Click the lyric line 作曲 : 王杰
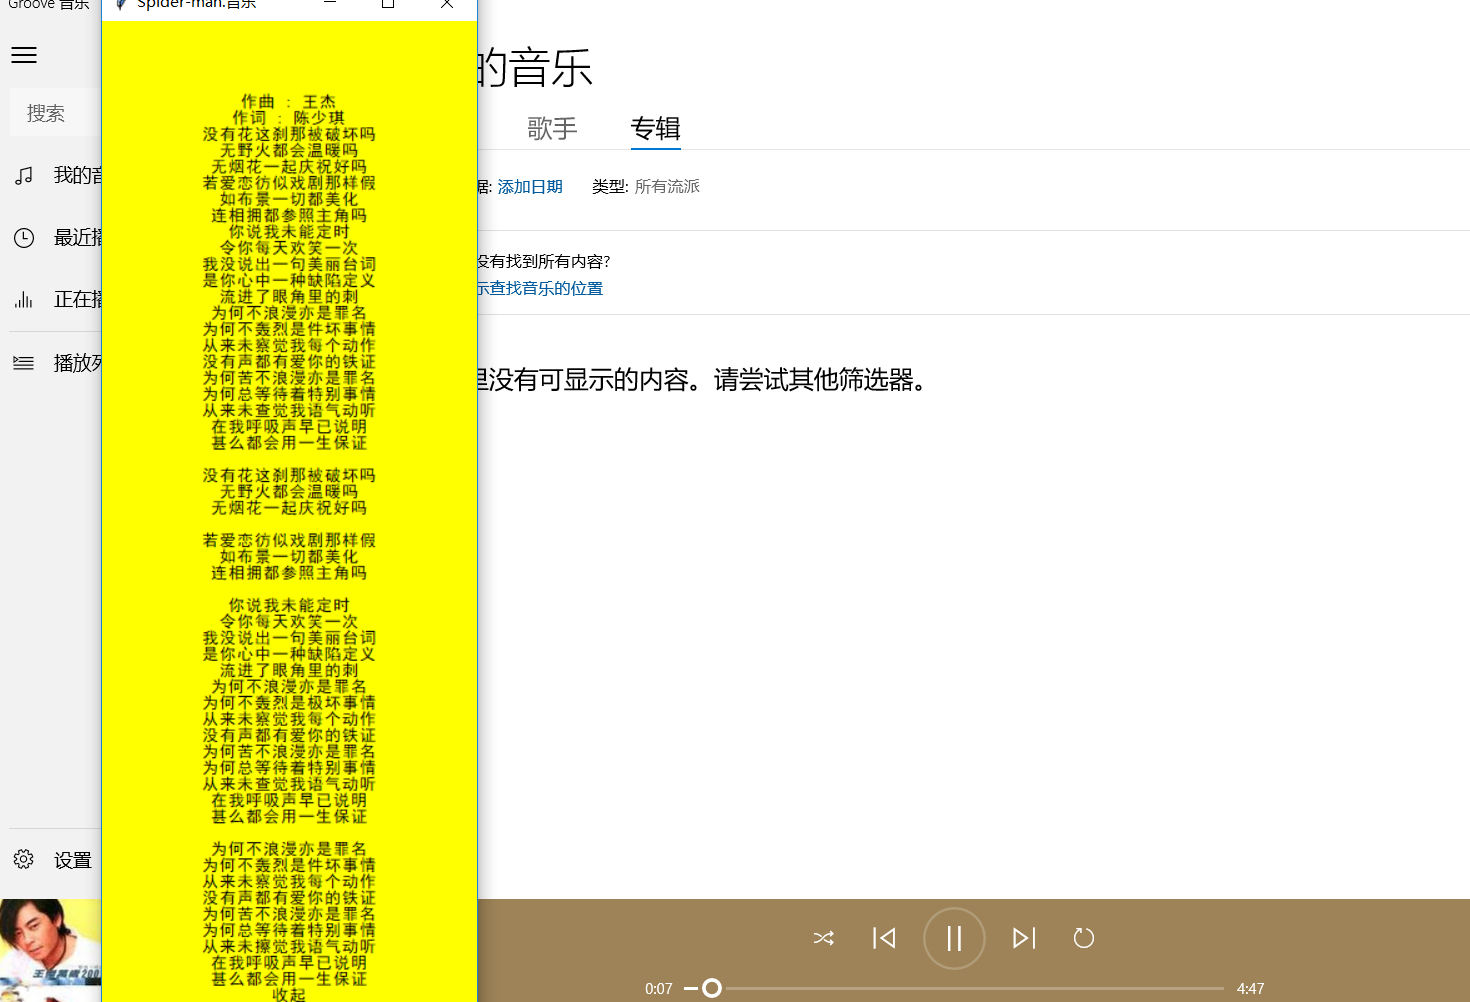1470x1002 pixels. [289, 101]
